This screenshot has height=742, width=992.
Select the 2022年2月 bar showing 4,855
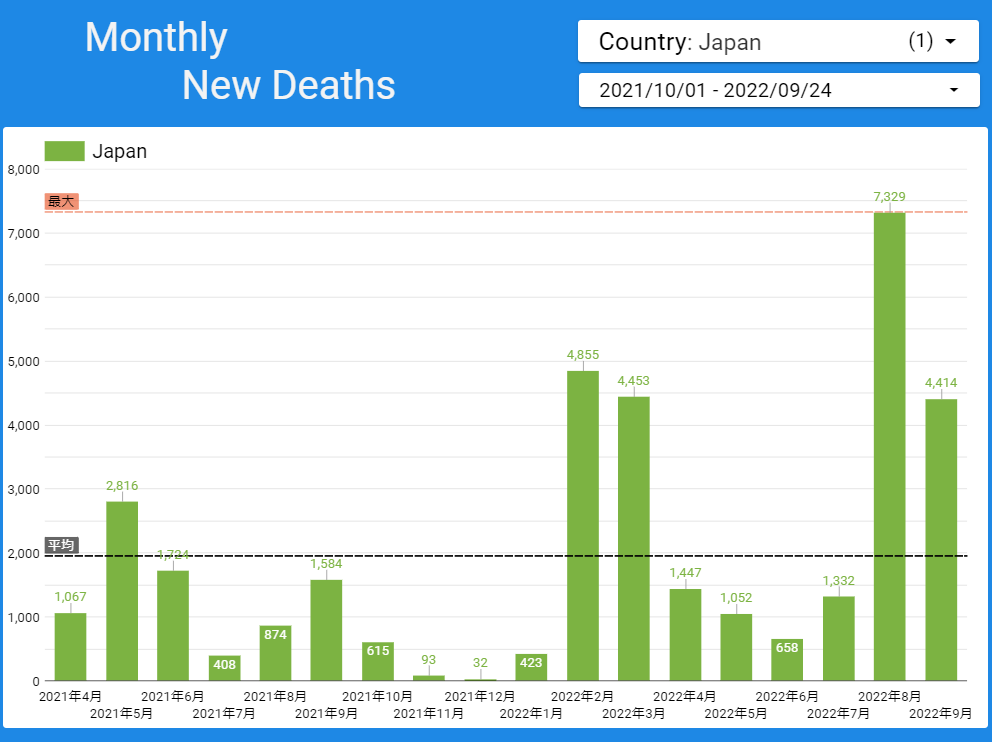(x=583, y=526)
